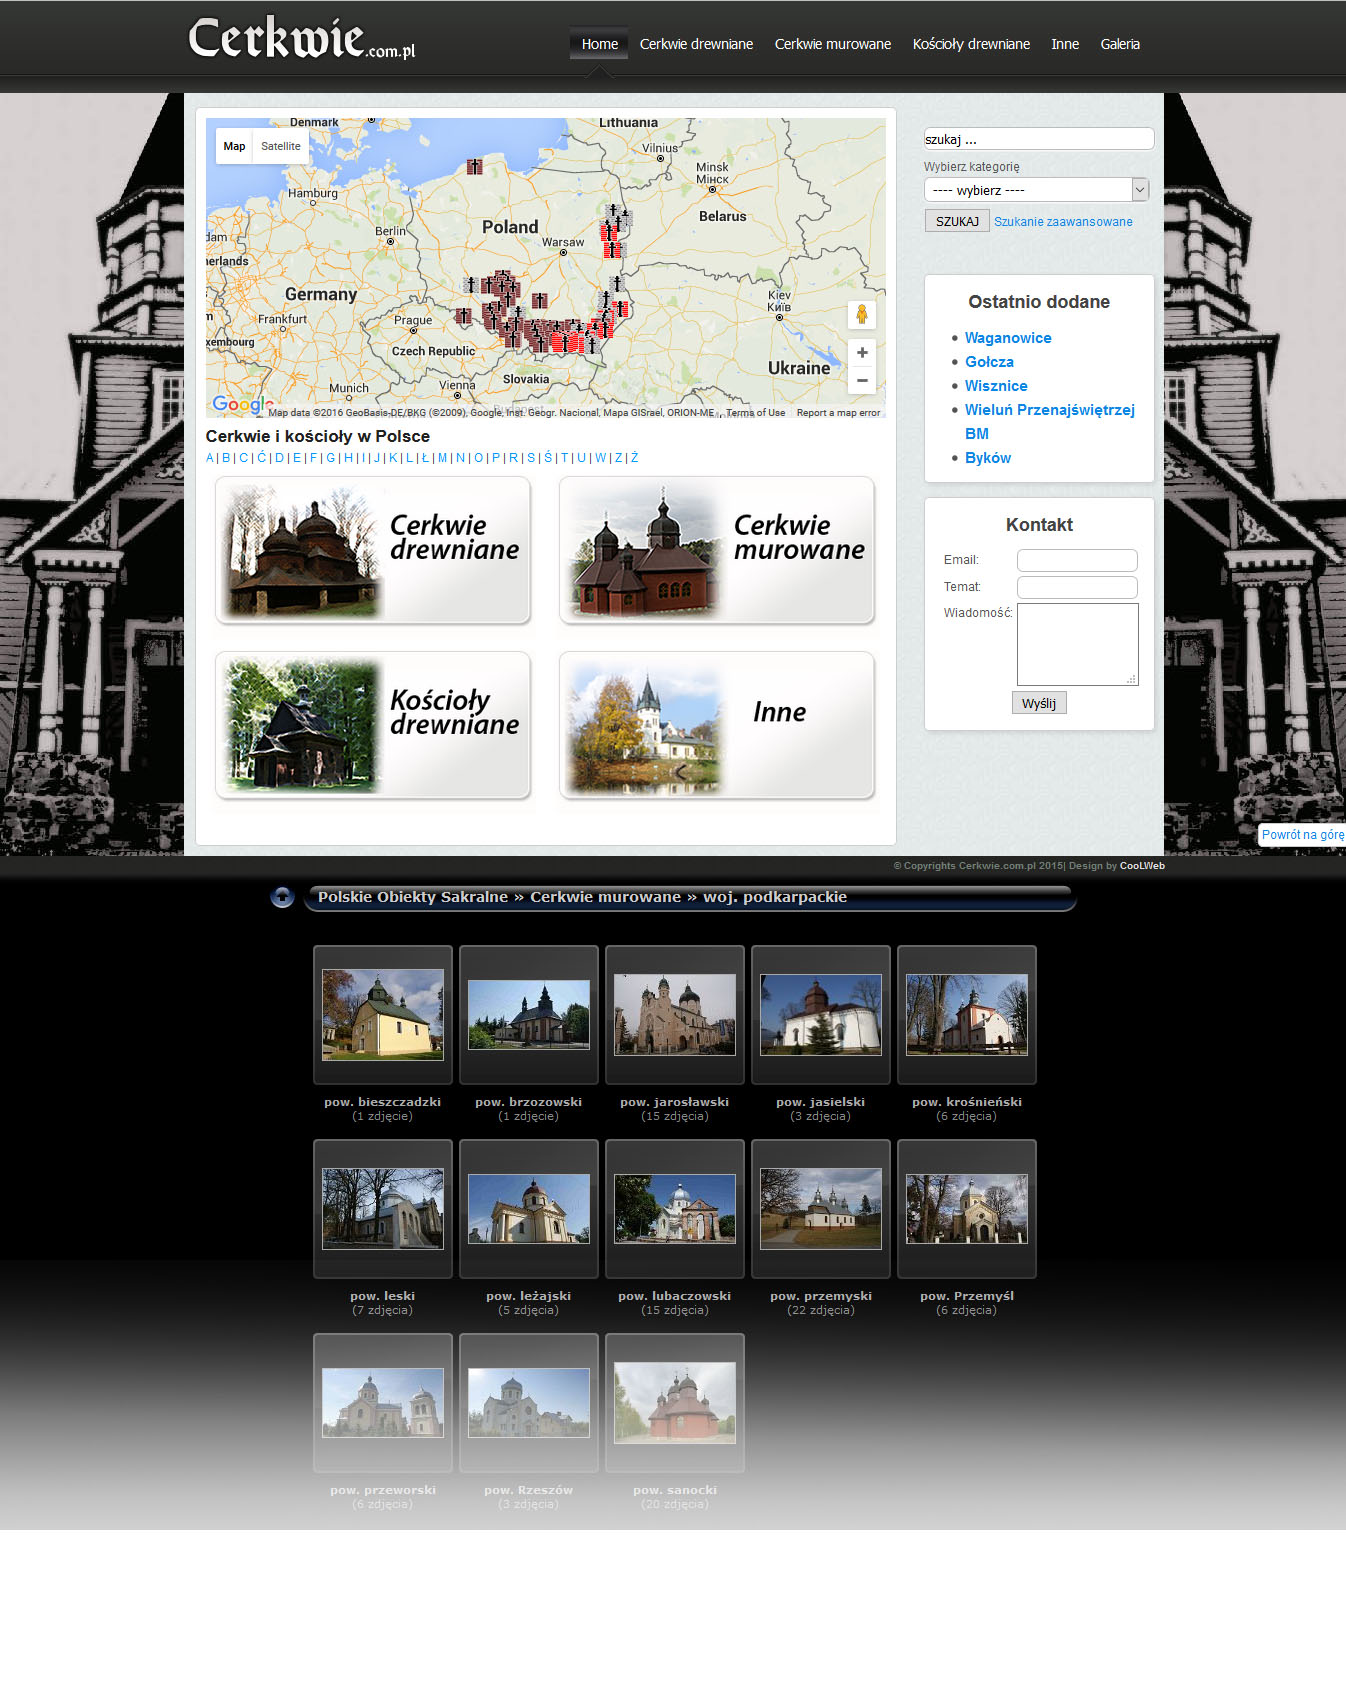This screenshot has height=1708, width=1346.
Task: Open the Galeria navigation item
Action: tap(1120, 44)
